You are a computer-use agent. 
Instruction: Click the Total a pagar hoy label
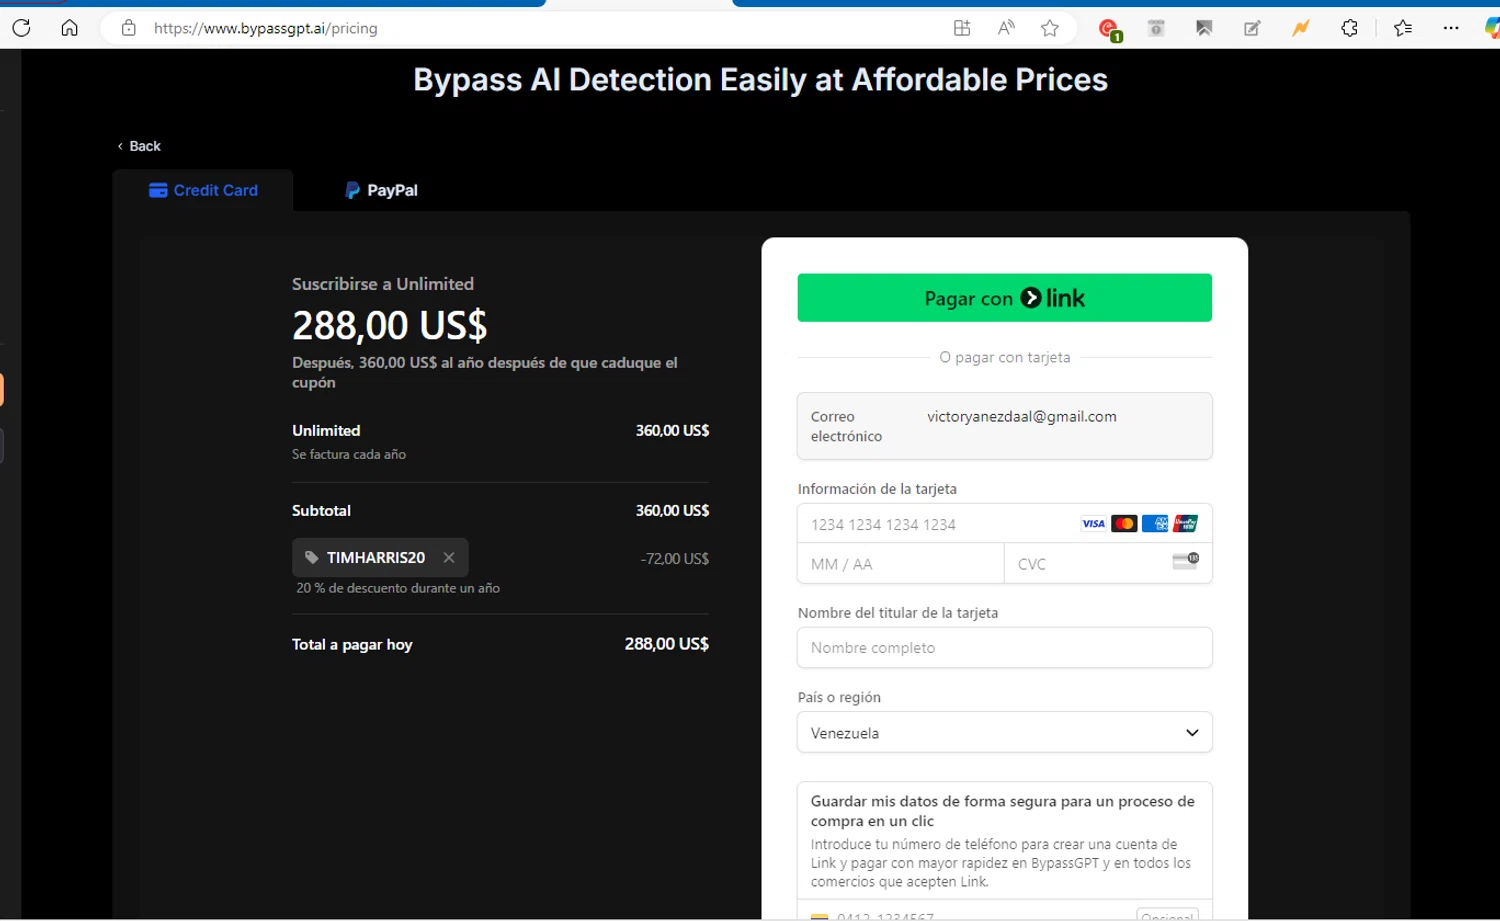pos(352,645)
